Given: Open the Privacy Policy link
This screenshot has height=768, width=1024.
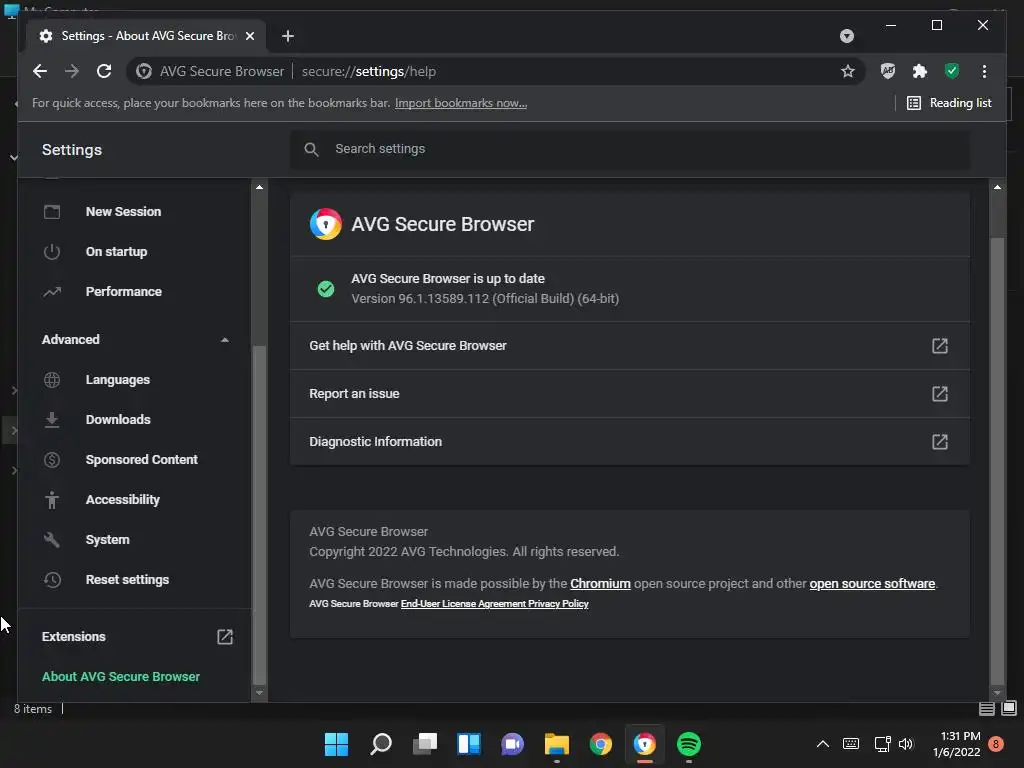Looking at the screenshot, I should [558, 603].
